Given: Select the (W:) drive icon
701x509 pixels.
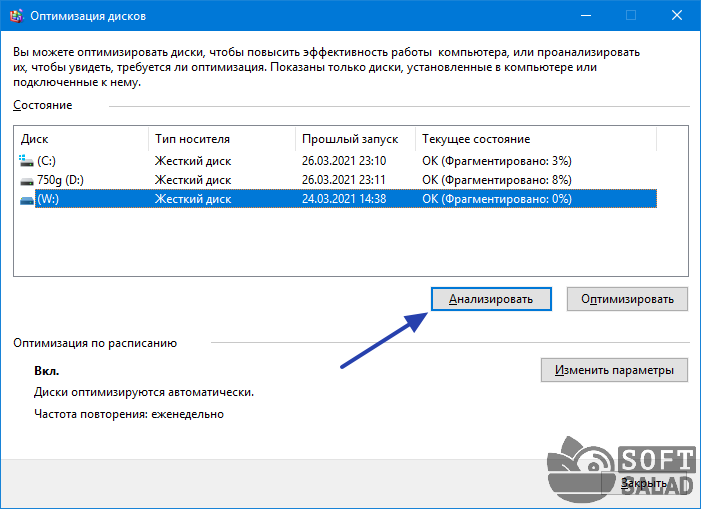Looking at the screenshot, I should click(x=27, y=200).
